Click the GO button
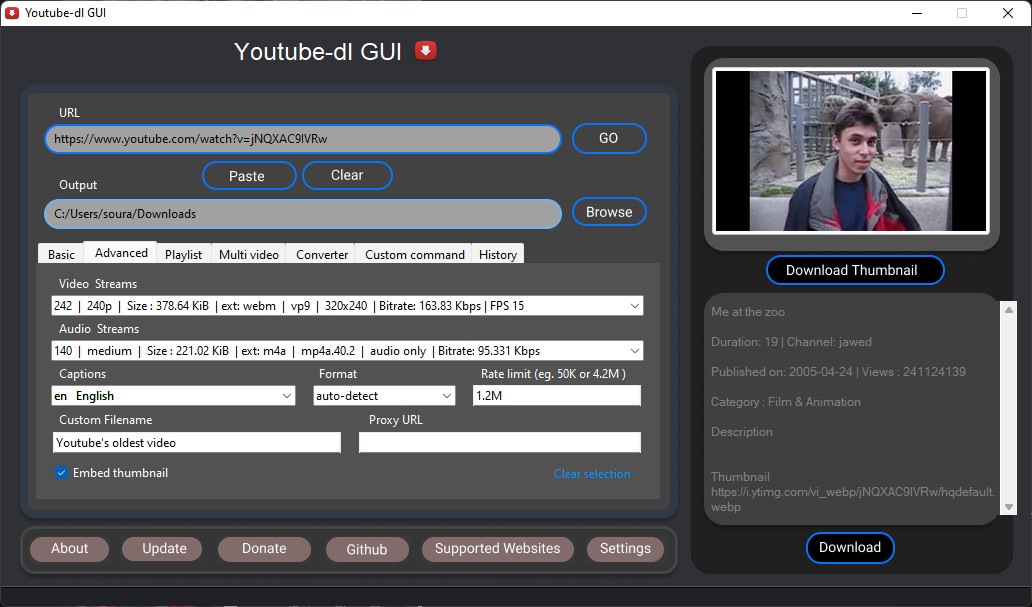This screenshot has height=607, width=1032. pos(609,138)
